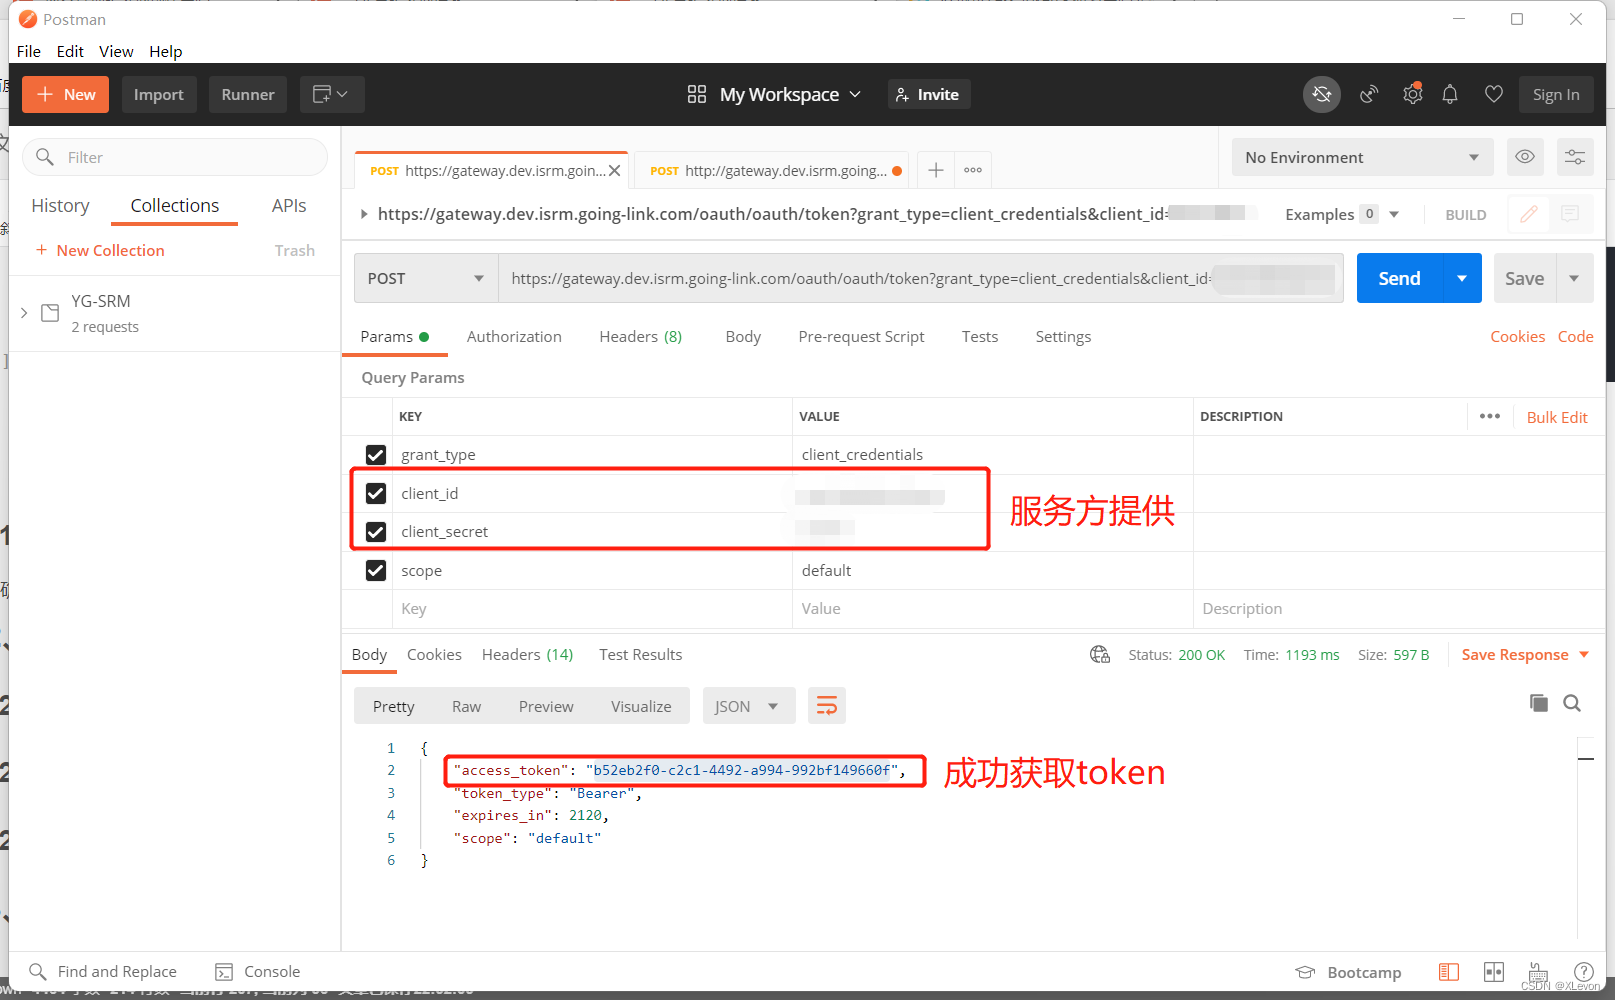The image size is (1615, 1000).
Task: Open the POST method dropdown
Action: [426, 278]
